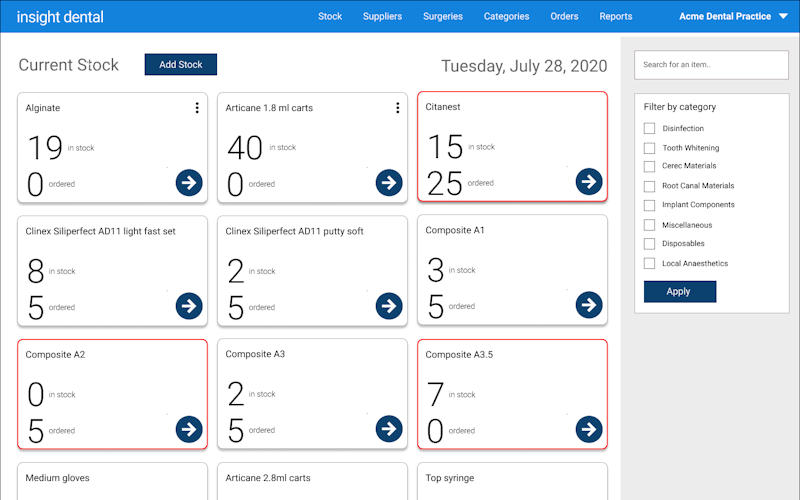
Task: Click the arrow icon on the Alginate card
Action: (x=189, y=182)
